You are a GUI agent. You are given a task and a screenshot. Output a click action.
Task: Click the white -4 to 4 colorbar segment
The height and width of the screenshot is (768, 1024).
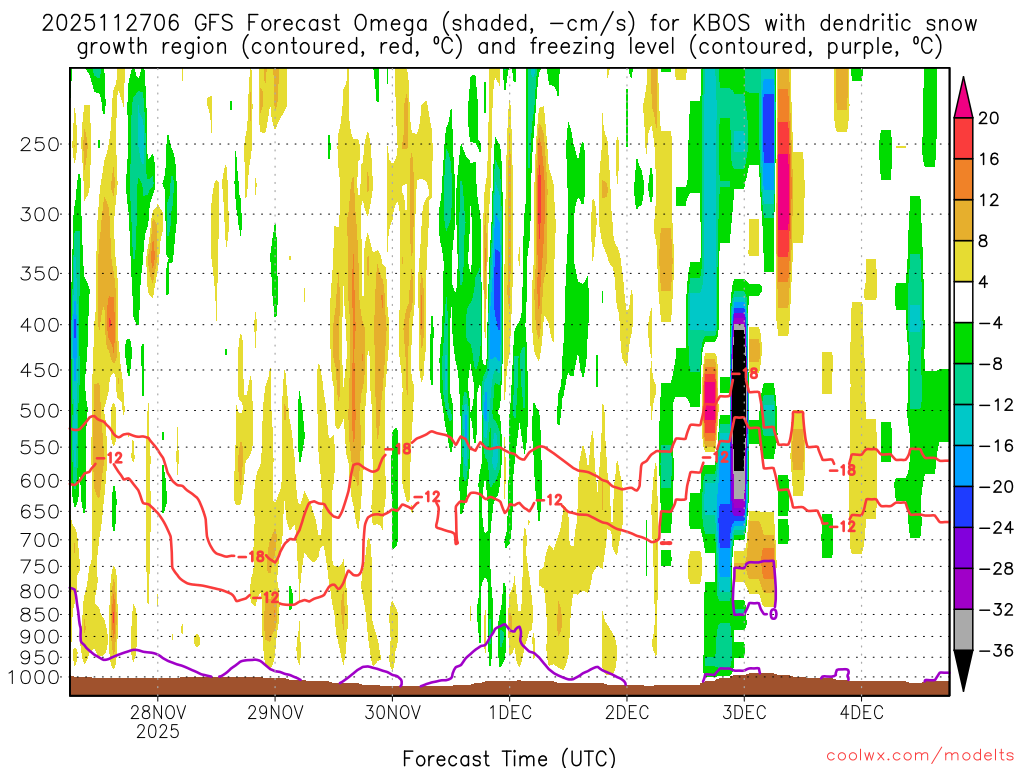coord(963,302)
